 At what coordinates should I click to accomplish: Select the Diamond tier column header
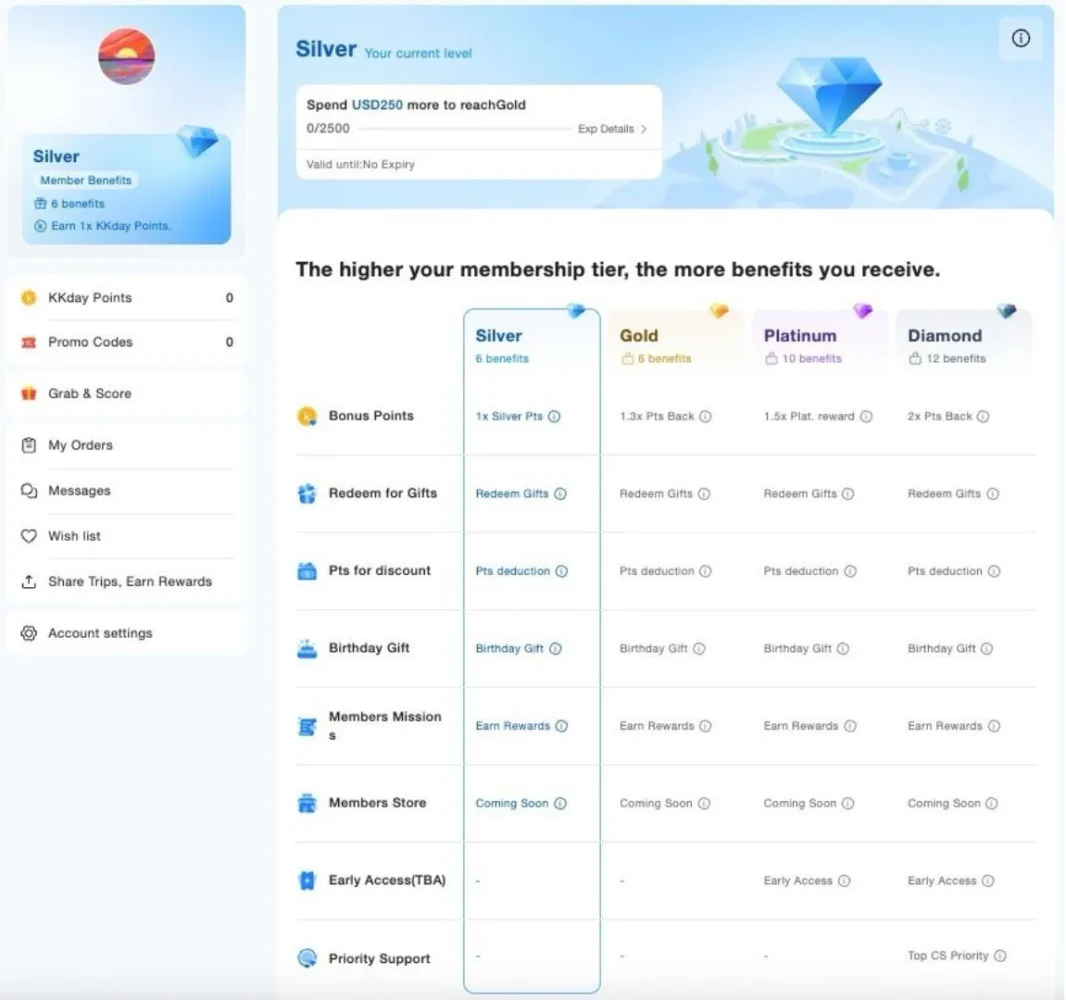point(964,344)
